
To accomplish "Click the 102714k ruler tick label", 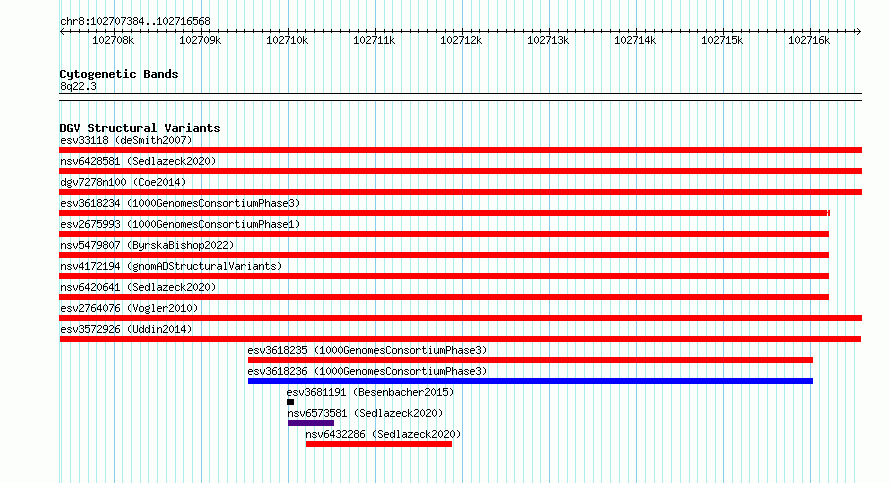I will [635, 40].
